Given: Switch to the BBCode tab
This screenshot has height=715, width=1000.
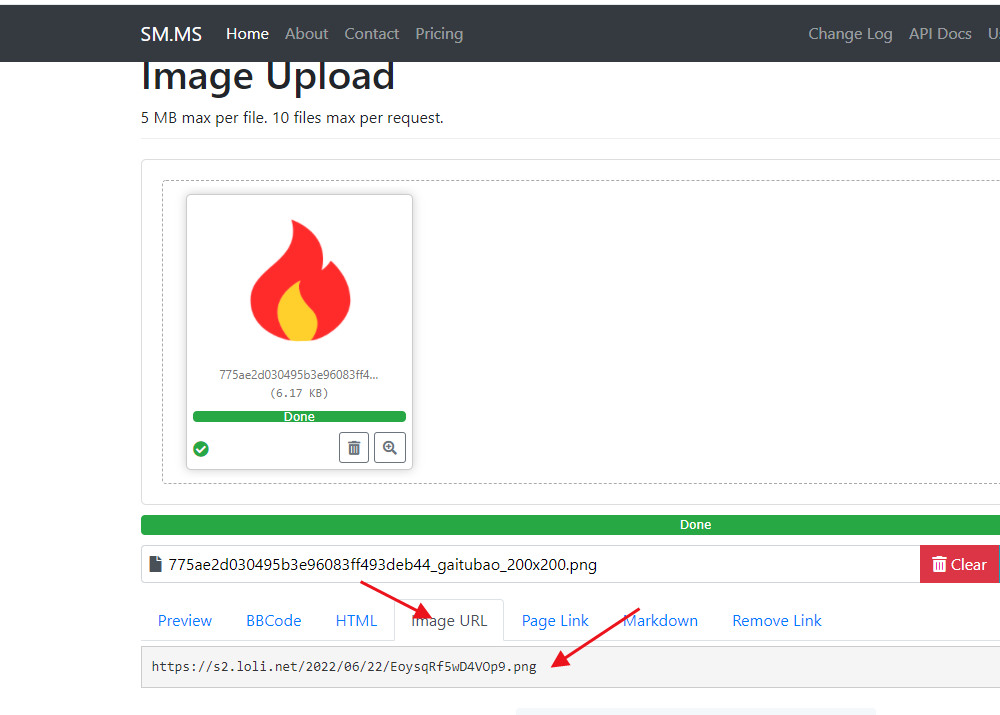Looking at the screenshot, I should [x=274, y=621].
